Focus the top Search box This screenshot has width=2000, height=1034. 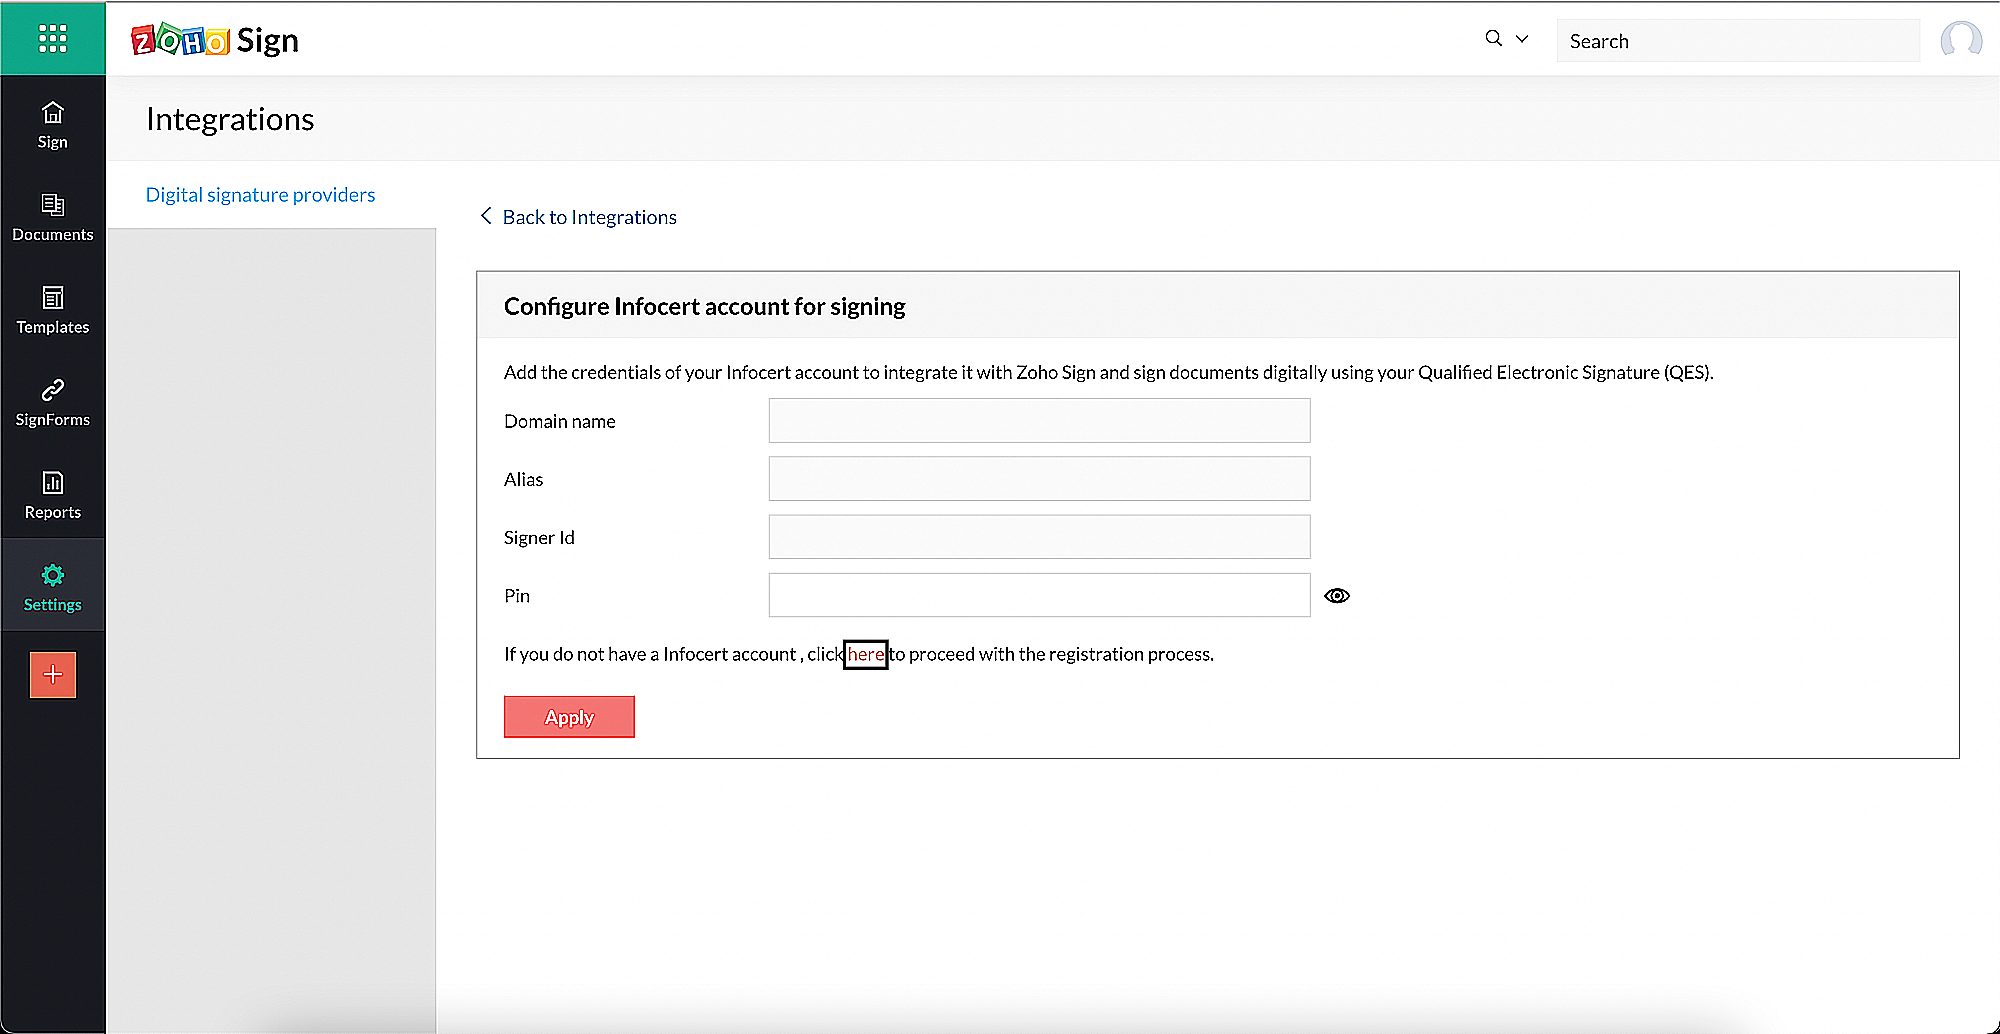[1737, 41]
